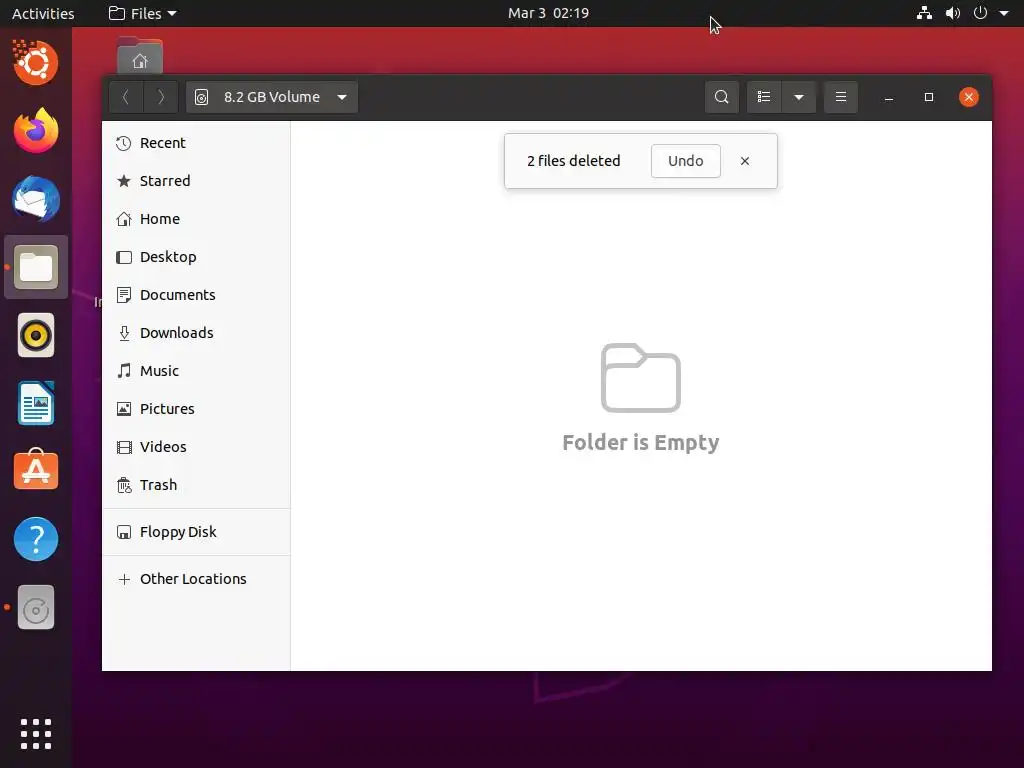Expand the 8.2 GB Volume path dropdown
This screenshot has width=1024, height=768.
tap(342, 97)
